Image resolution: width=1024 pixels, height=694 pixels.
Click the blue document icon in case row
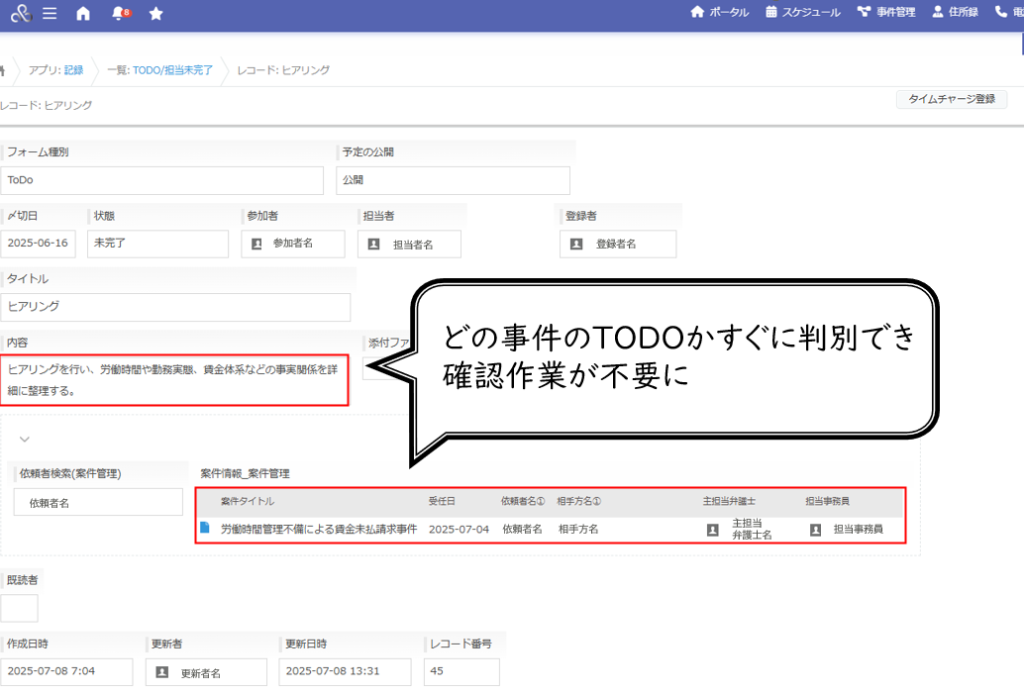(205, 528)
